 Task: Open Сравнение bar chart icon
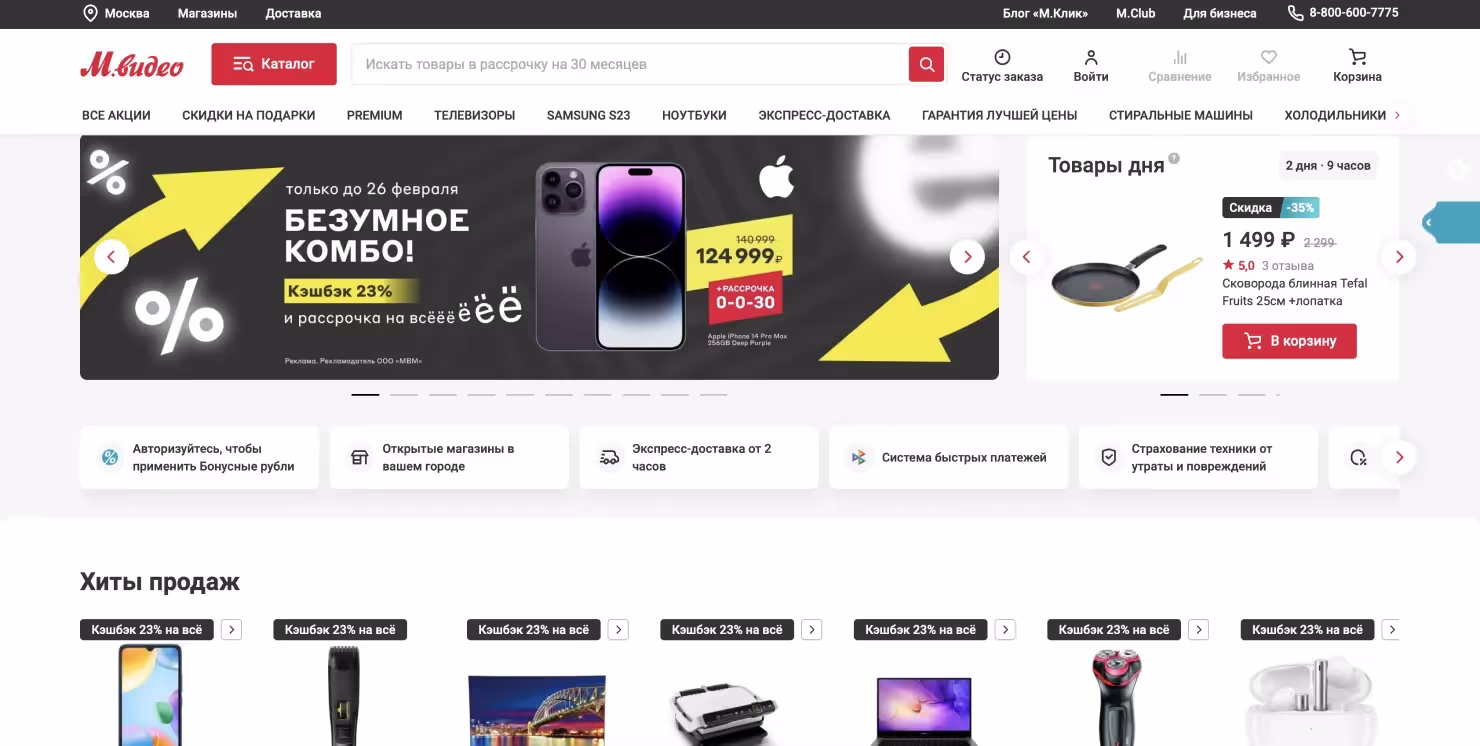(1180, 57)
